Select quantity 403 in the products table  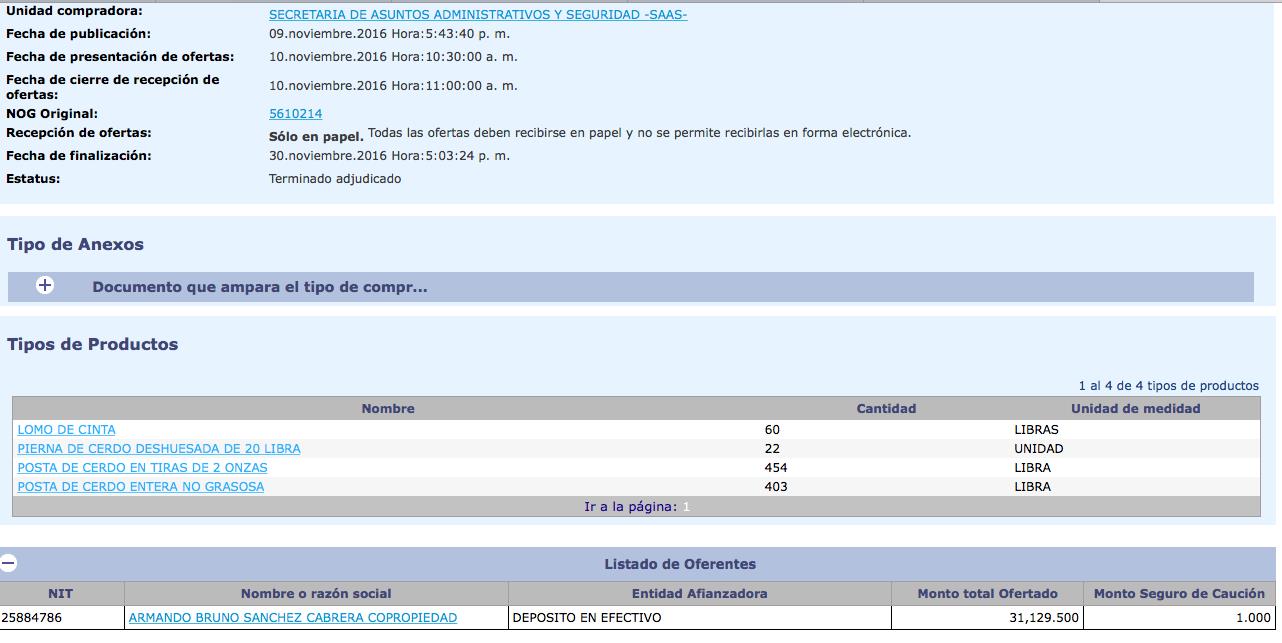775,487
